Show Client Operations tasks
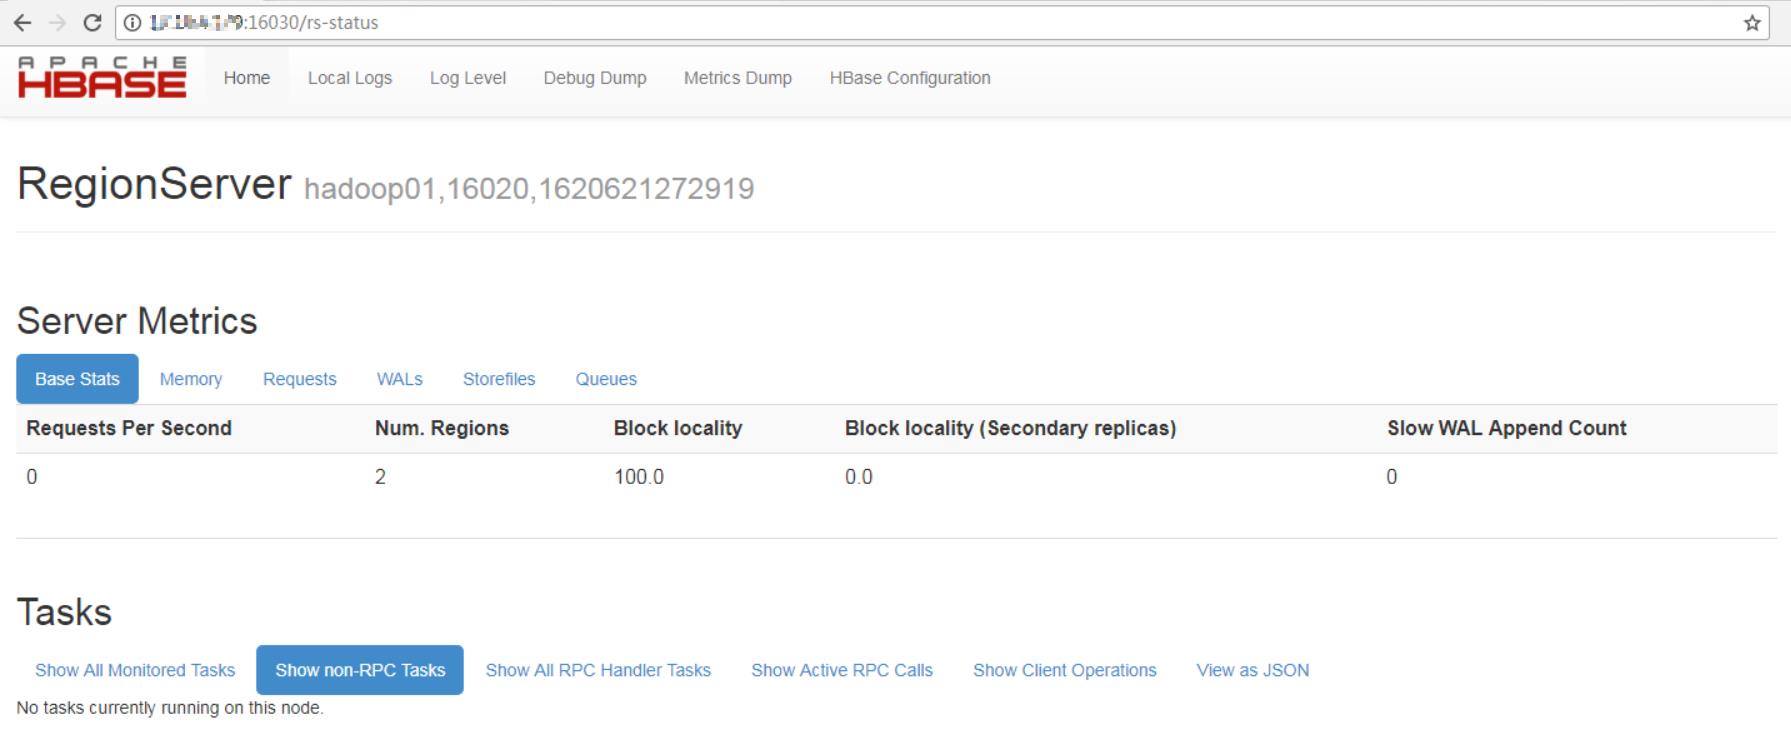This screenshot has height=744, width=1791. coord(1065,670)
